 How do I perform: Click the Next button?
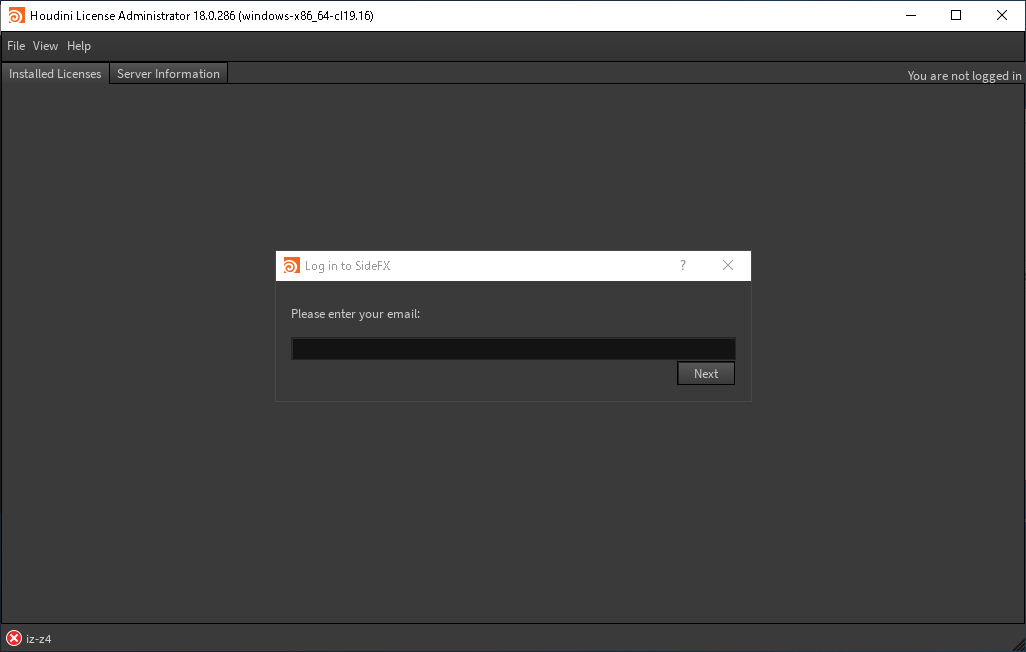click(x=705, y=374)
